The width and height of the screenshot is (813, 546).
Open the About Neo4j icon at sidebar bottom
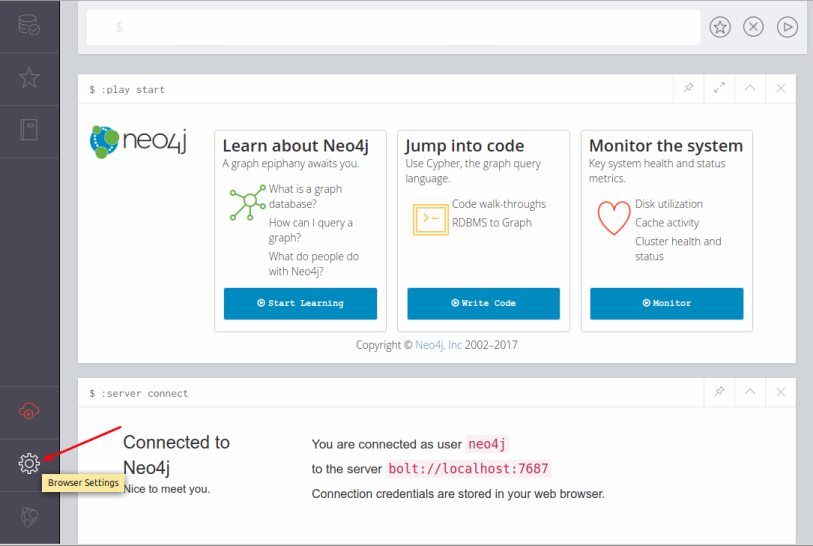pos(29,516)
